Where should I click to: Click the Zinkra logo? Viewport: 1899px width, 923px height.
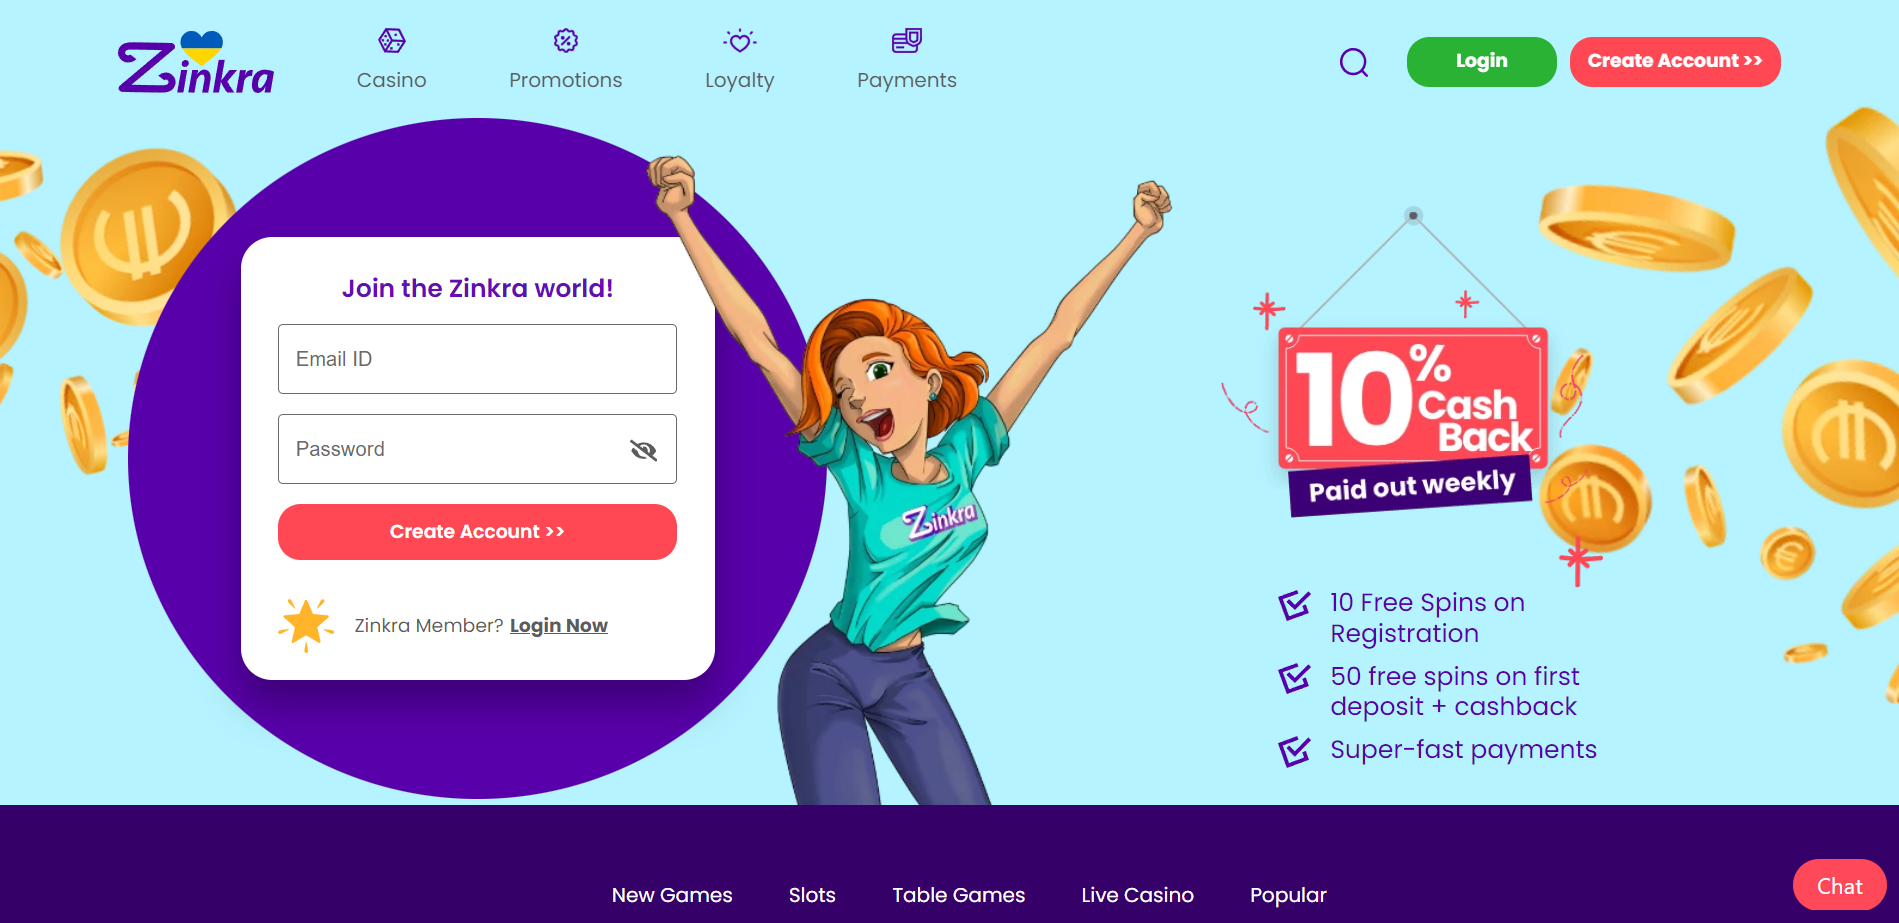[196, 62]
